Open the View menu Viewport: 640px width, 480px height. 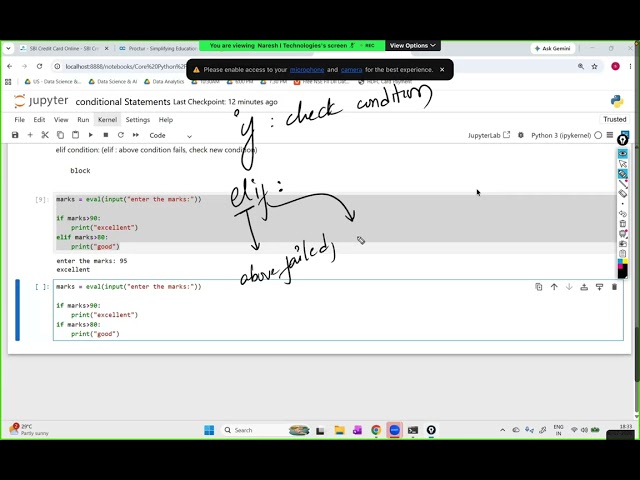pos(61,120)
